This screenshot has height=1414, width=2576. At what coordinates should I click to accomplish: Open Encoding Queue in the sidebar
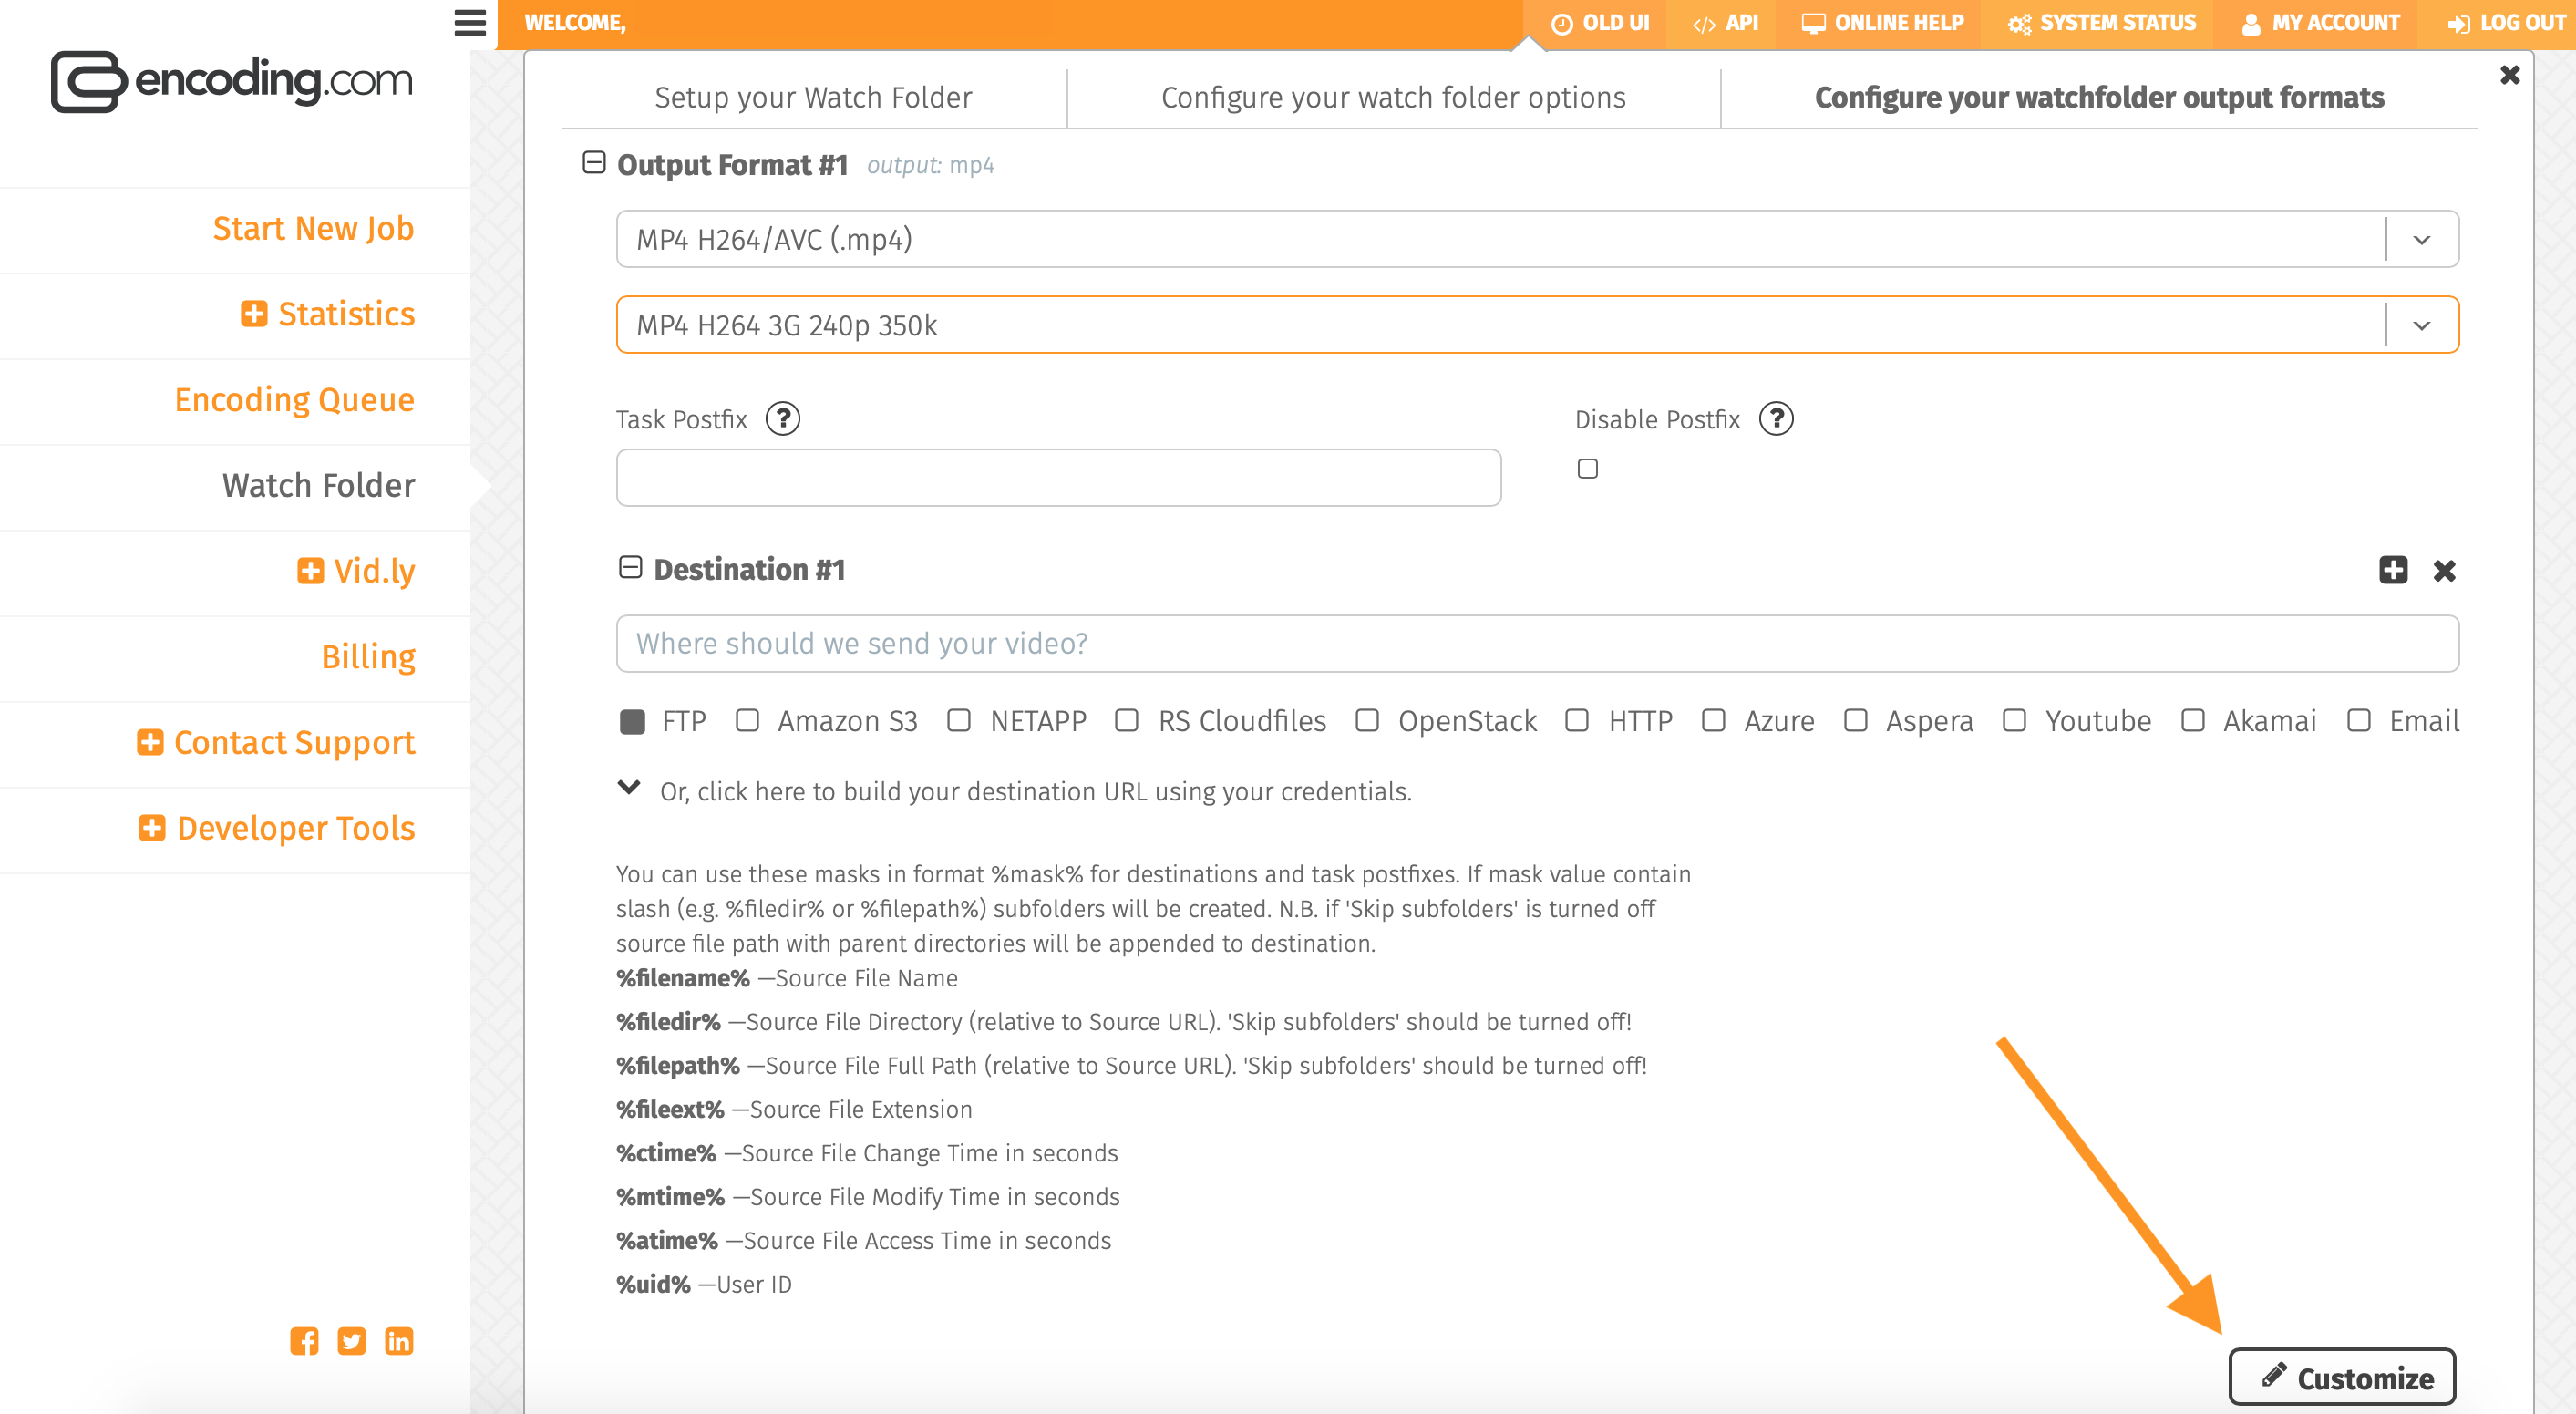pos(294,400)
